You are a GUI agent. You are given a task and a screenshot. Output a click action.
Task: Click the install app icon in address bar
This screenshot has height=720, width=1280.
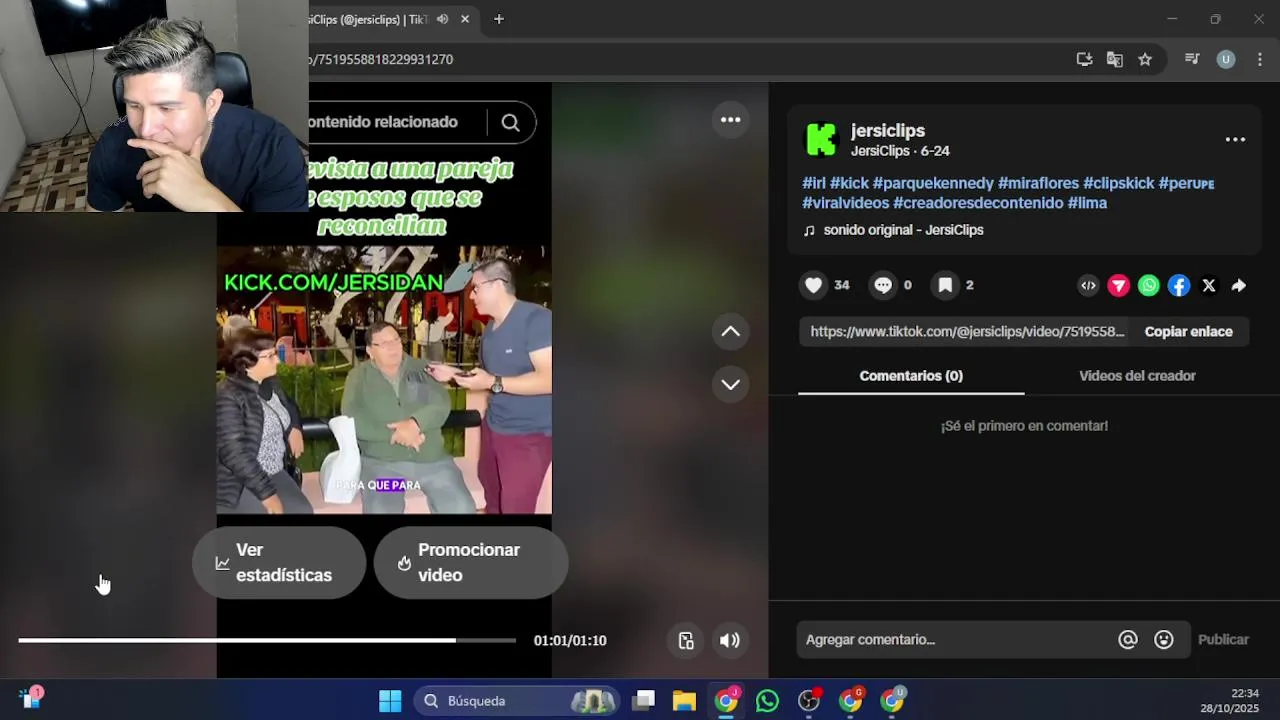tap(1084, 59)
